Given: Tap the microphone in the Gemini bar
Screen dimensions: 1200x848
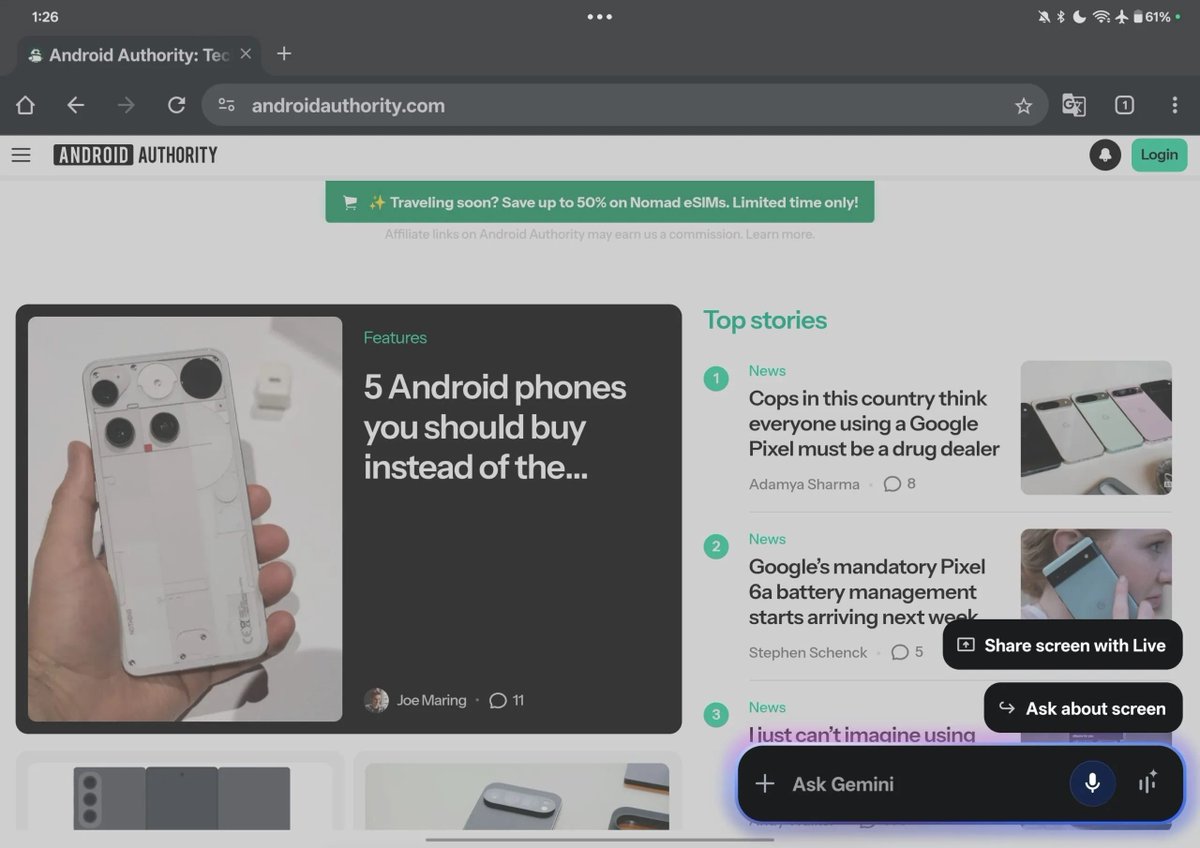Looking at the screenshot, I should [1092, 784].
